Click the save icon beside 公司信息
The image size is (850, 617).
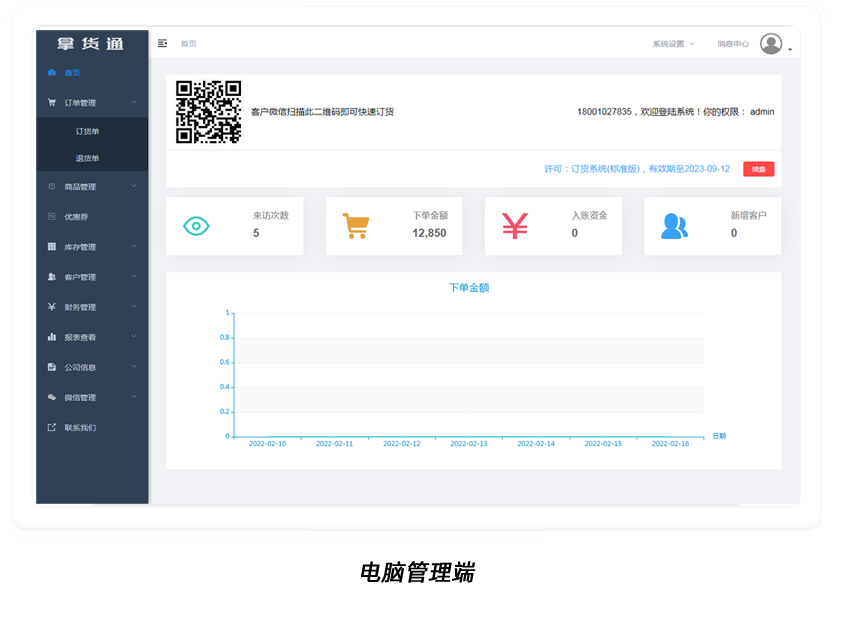click(51, 367)
